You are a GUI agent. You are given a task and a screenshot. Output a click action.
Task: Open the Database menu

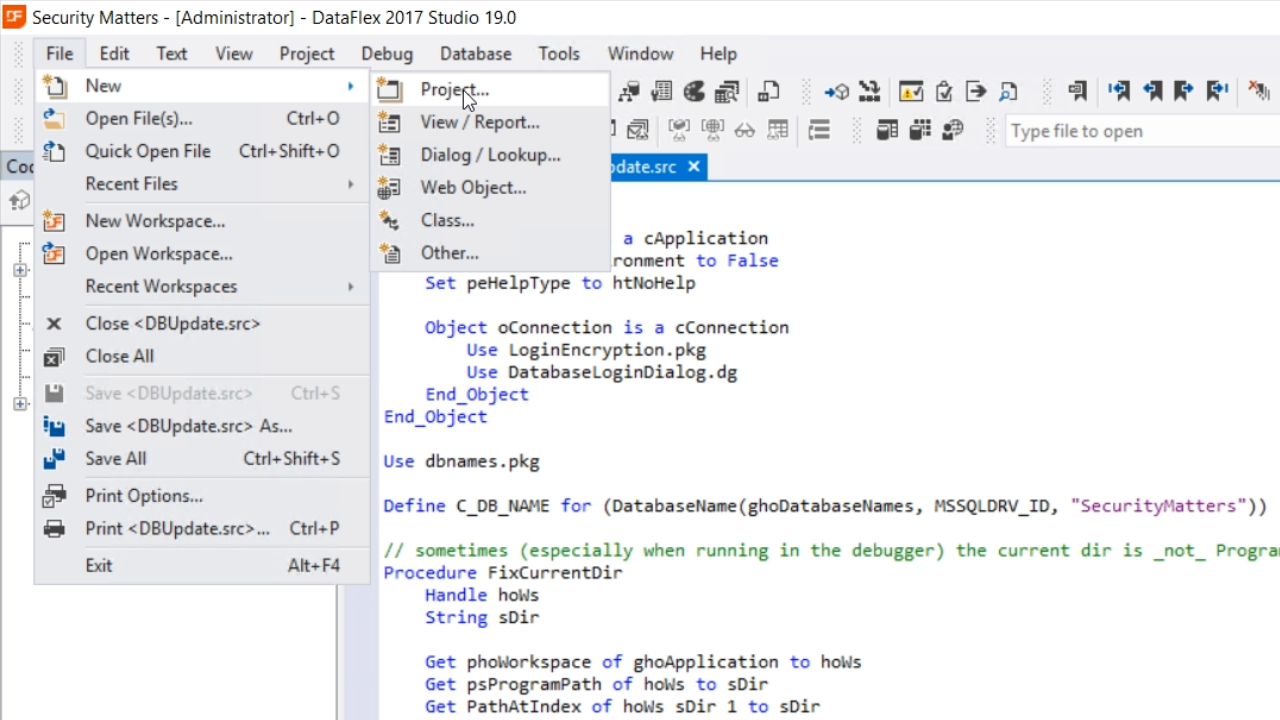[x=475, y=54]
